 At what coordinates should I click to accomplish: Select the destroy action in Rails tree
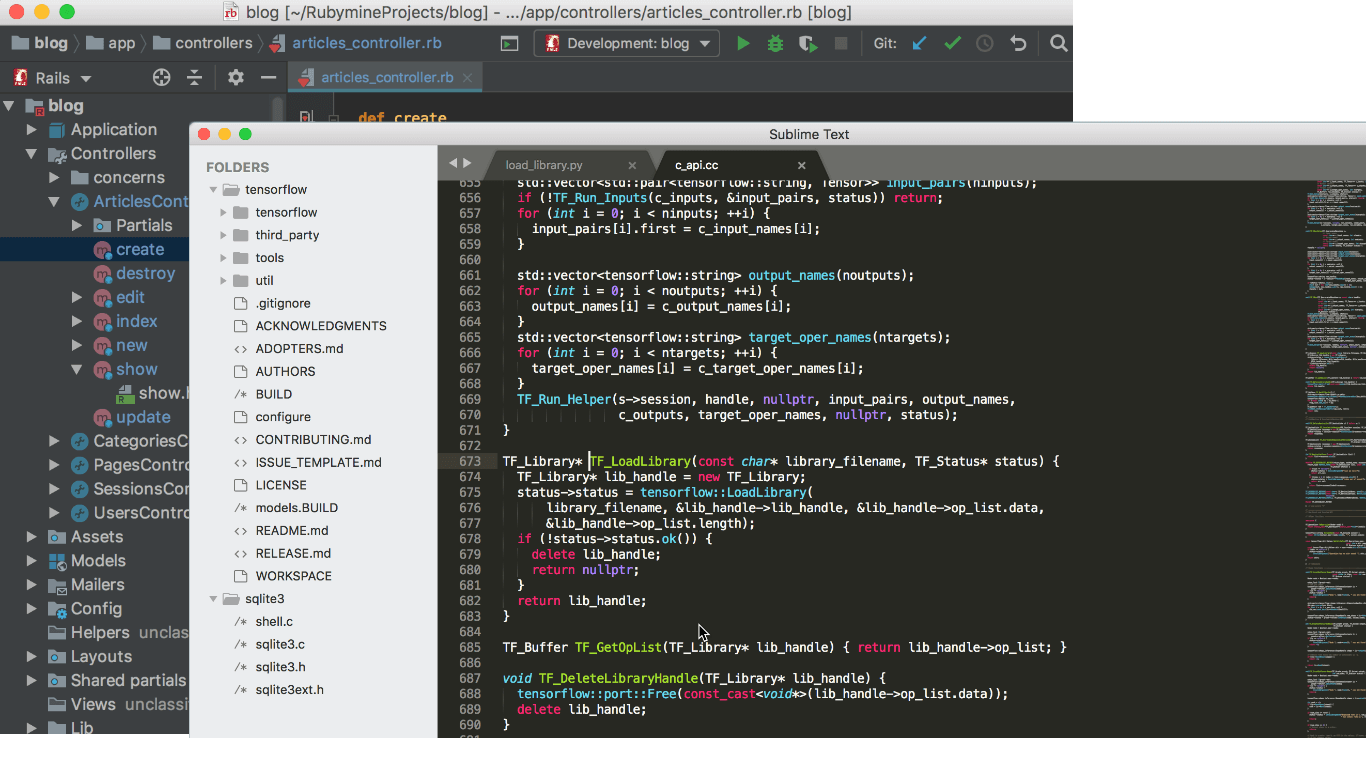click(145, 273)
